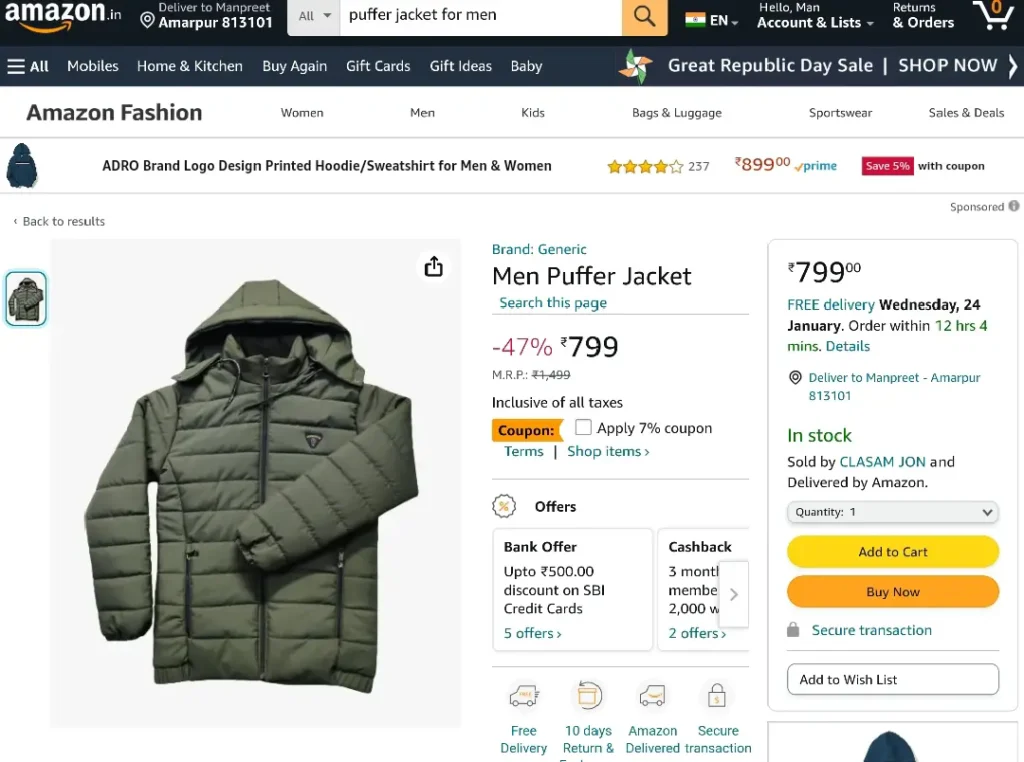1024x762 pixels.
Task: Open the Quantity dropdown
Action: point(892,512)
